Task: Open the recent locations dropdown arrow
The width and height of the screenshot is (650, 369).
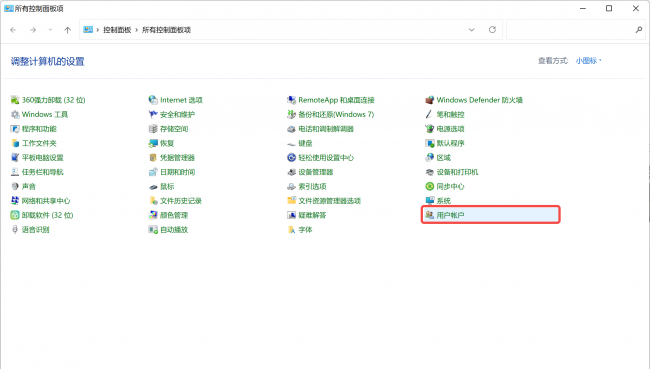Action: 50,30
